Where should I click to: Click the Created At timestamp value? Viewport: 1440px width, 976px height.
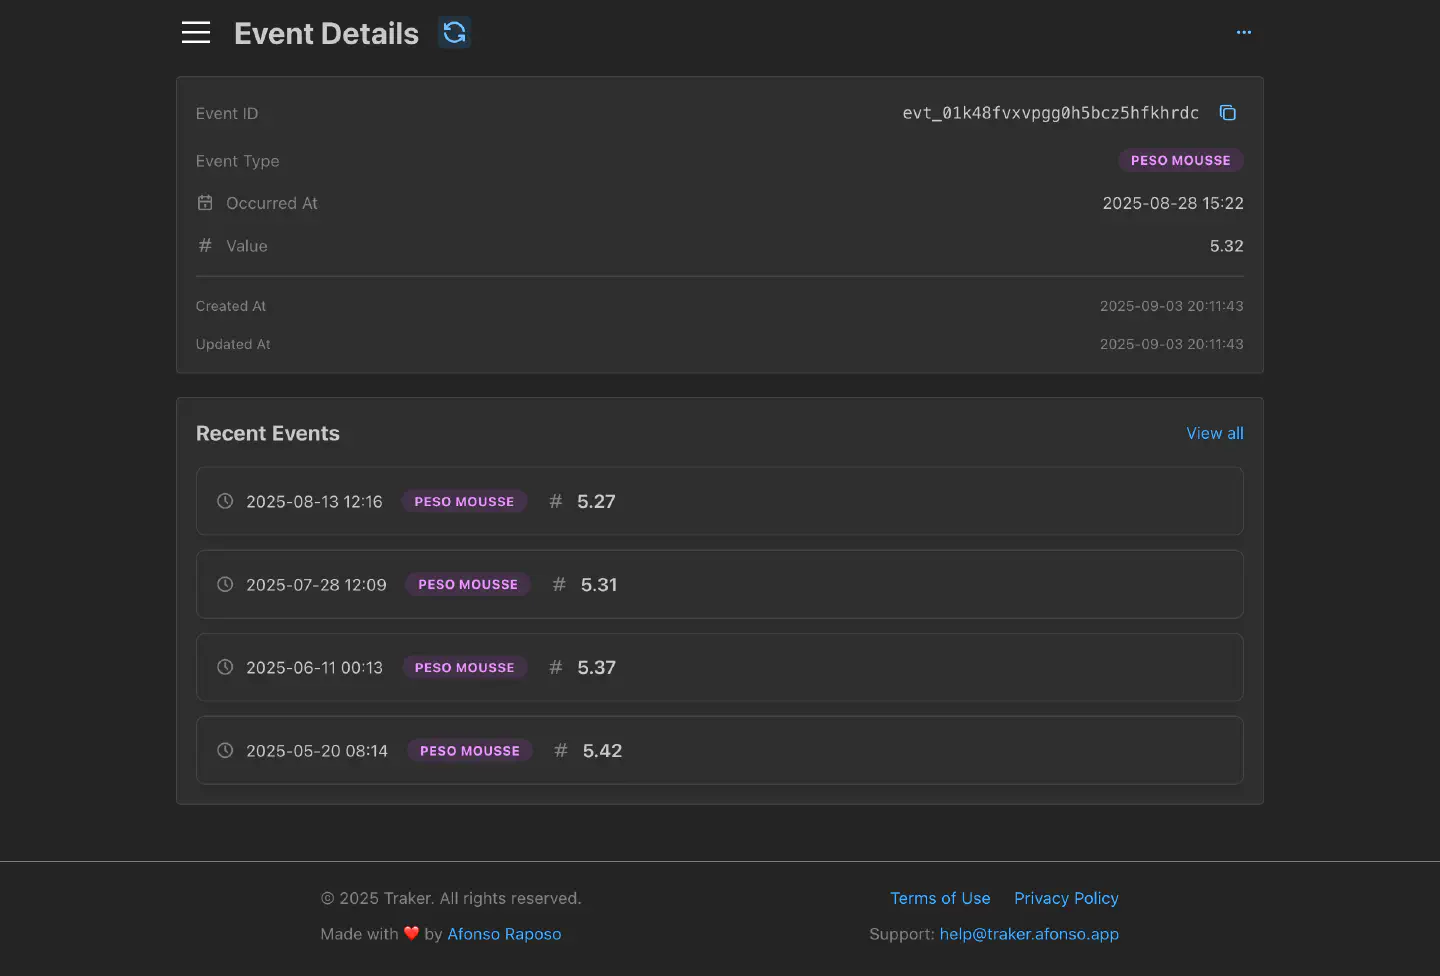click(1172, 306)
